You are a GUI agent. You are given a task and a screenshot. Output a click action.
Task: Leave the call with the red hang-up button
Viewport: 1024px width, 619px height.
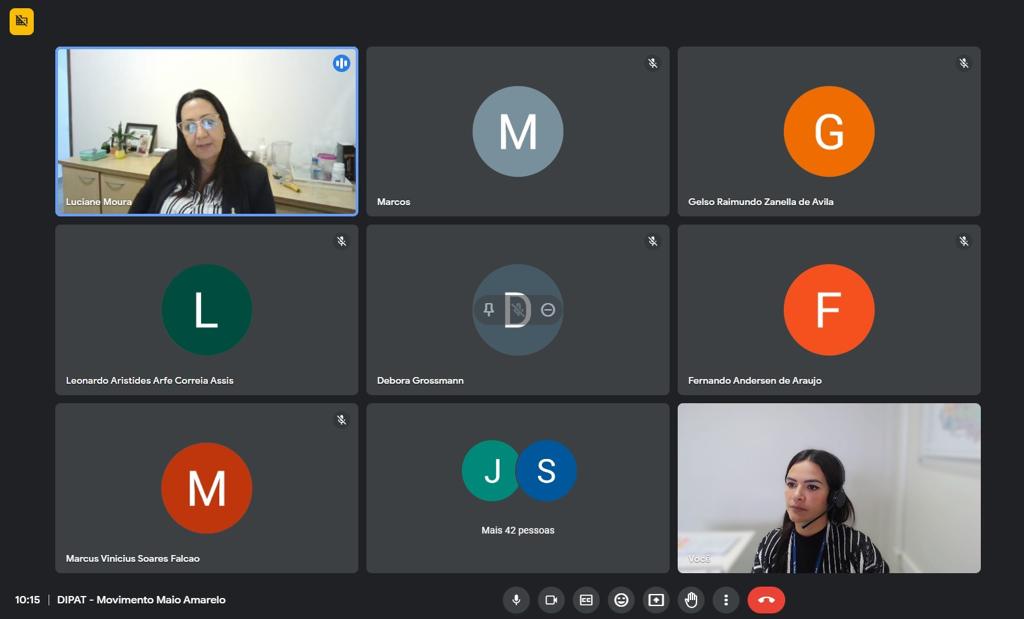766,600
